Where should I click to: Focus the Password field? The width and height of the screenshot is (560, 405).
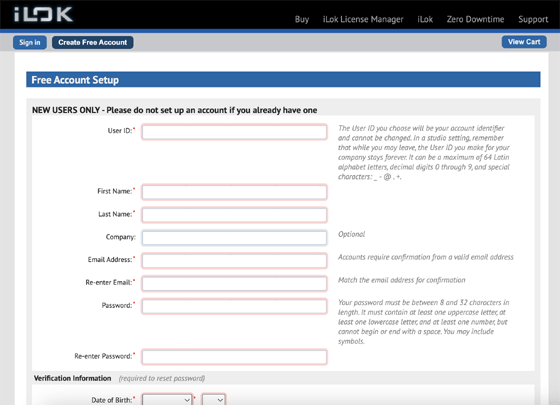tap(234, 306)
